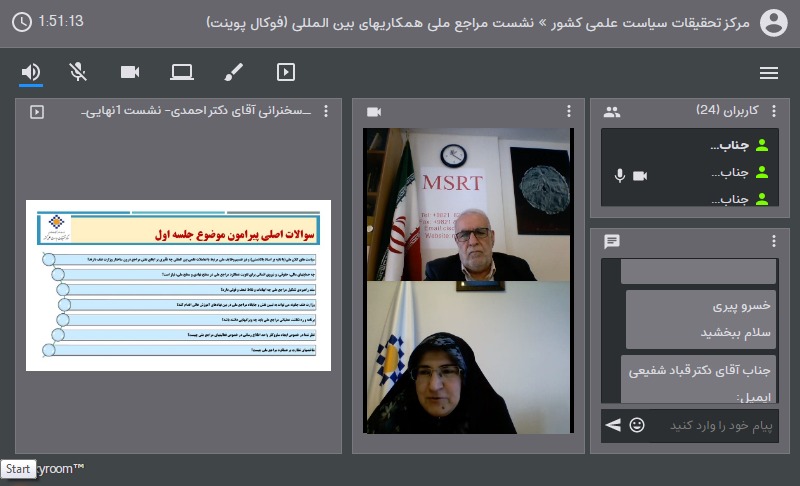The height and width of the screenshot is (486, 800).
Task: Select the whiteboard brush tool
Action: pos(233,72)
